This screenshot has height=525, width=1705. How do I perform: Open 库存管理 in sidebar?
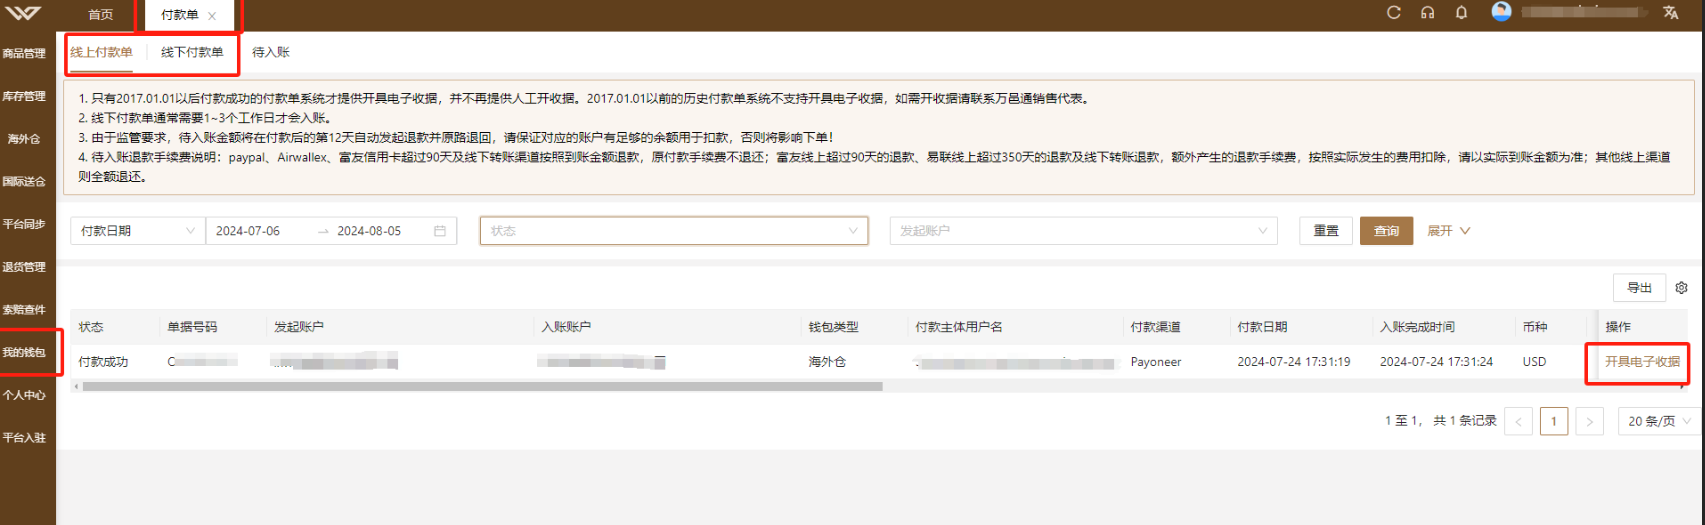24,97
